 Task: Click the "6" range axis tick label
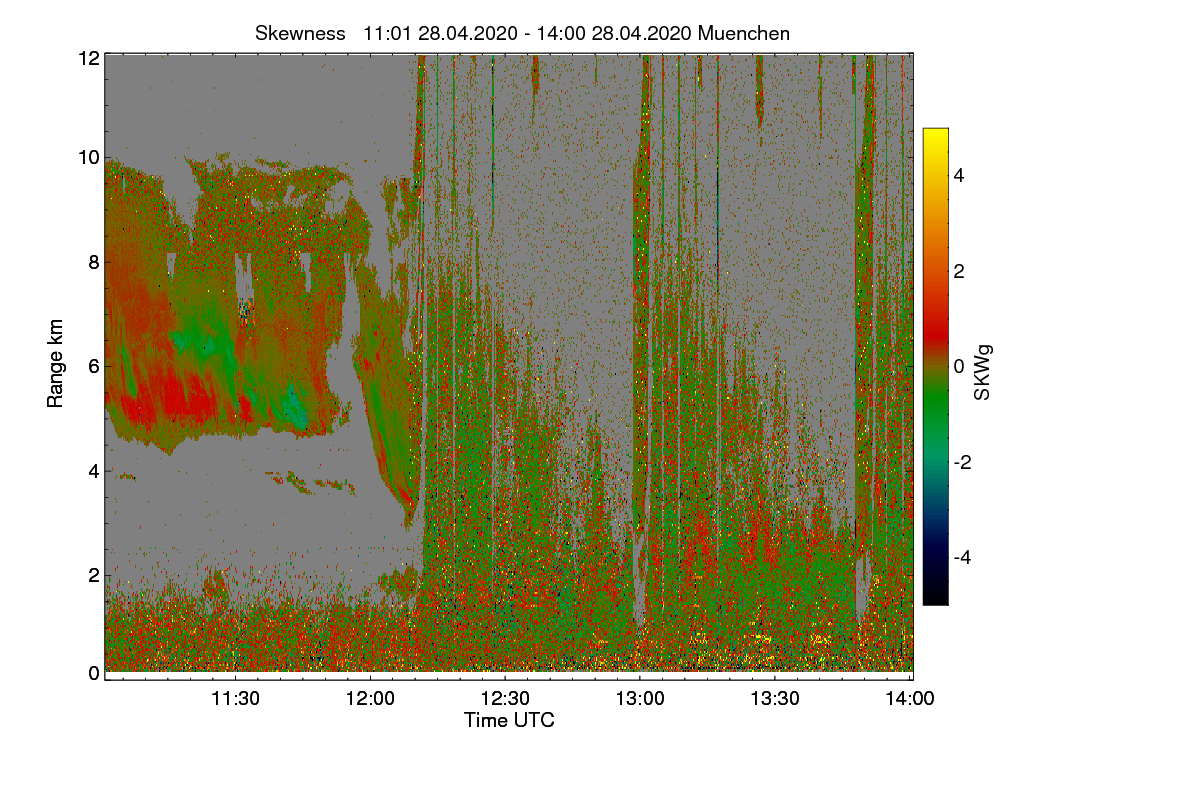click(x=94, y=366)
